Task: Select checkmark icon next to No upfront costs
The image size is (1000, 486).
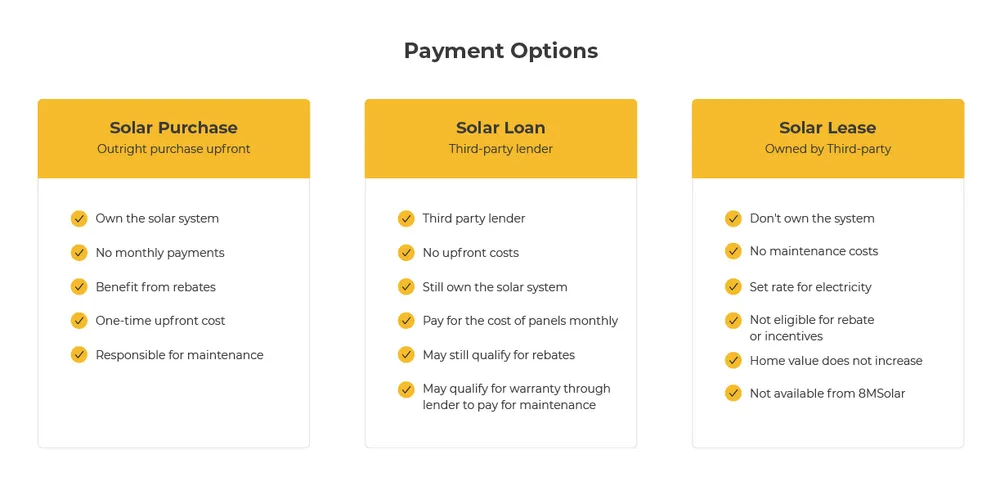Action: 406,253
